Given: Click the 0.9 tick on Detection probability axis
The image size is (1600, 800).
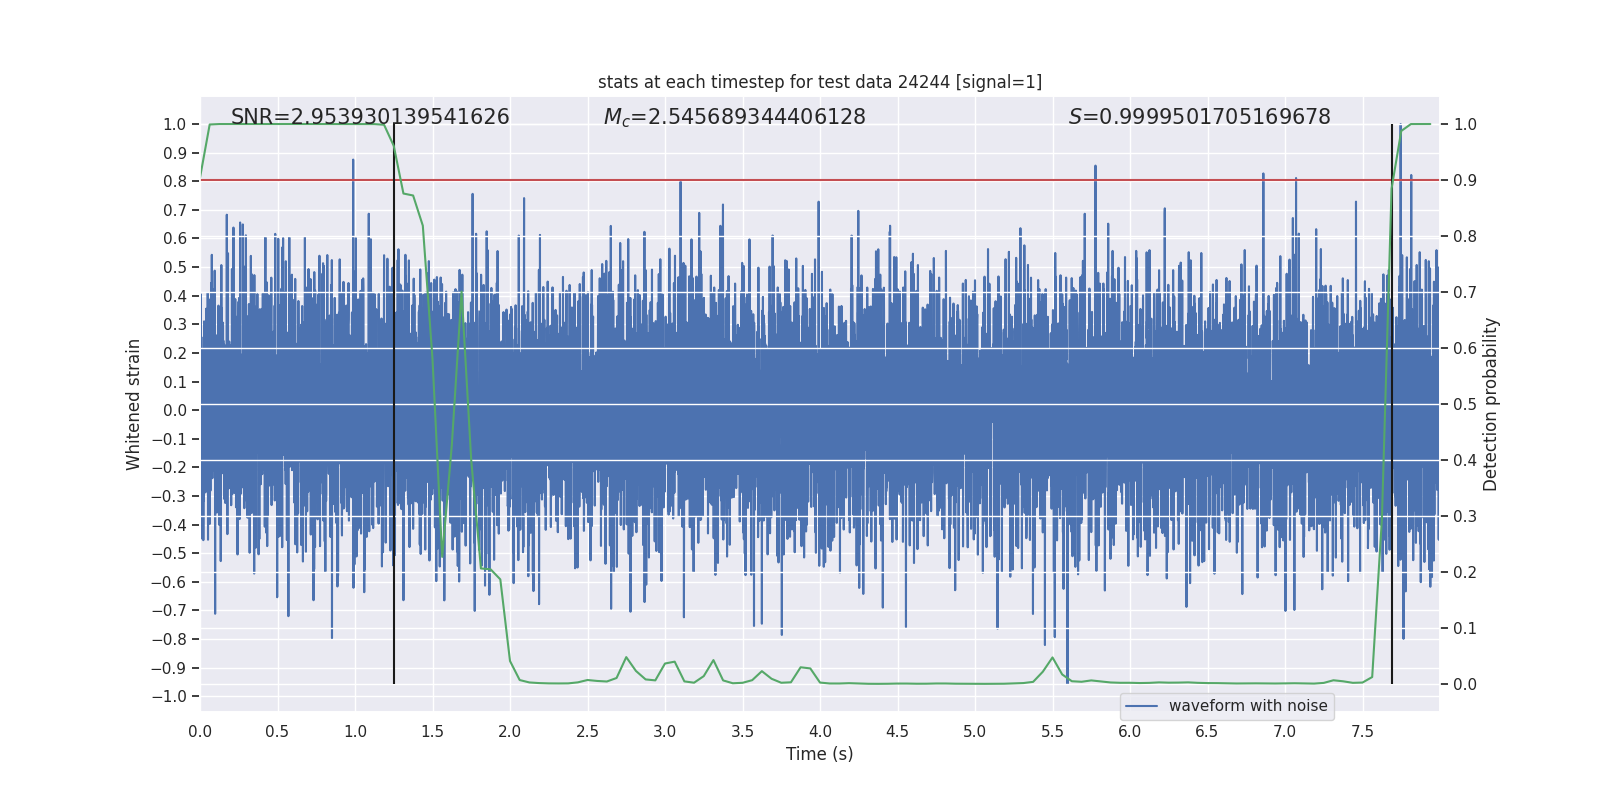Looking at the screenshot, I should coord(1465,180).
